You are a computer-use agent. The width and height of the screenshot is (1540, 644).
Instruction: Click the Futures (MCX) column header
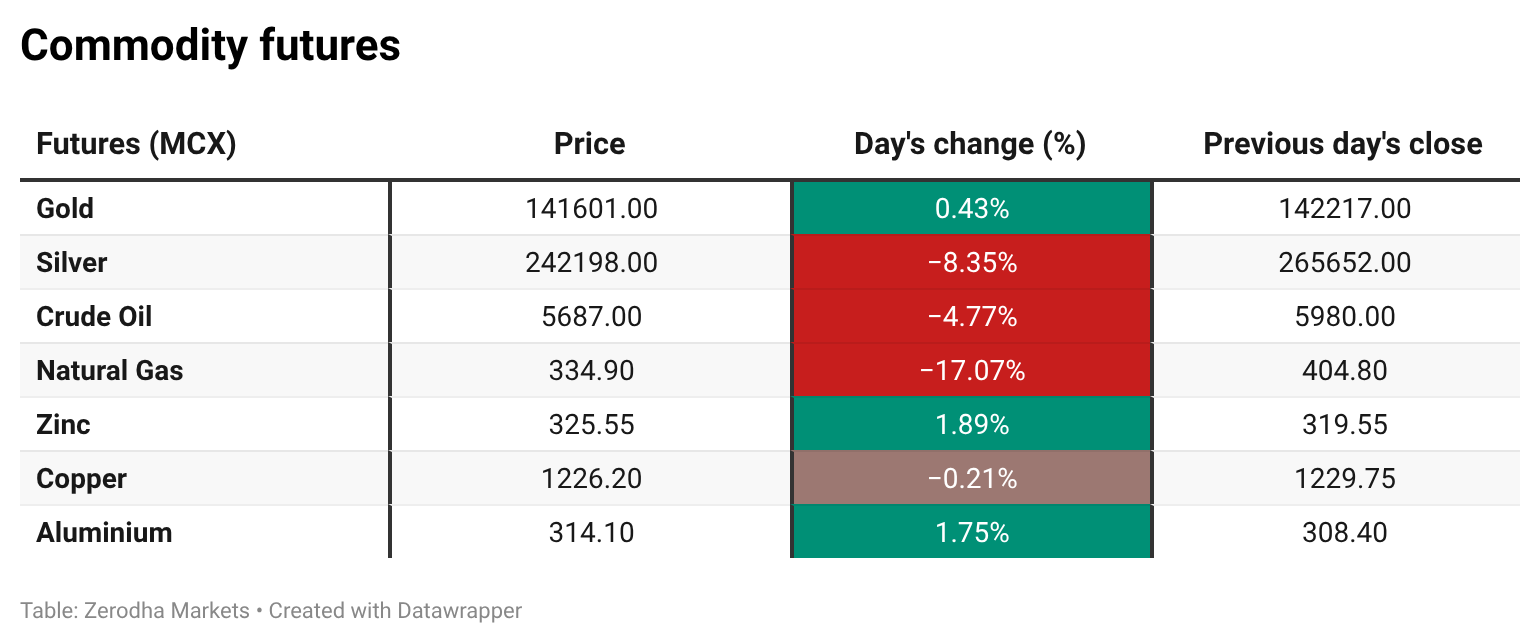click(x=136, y=144)
